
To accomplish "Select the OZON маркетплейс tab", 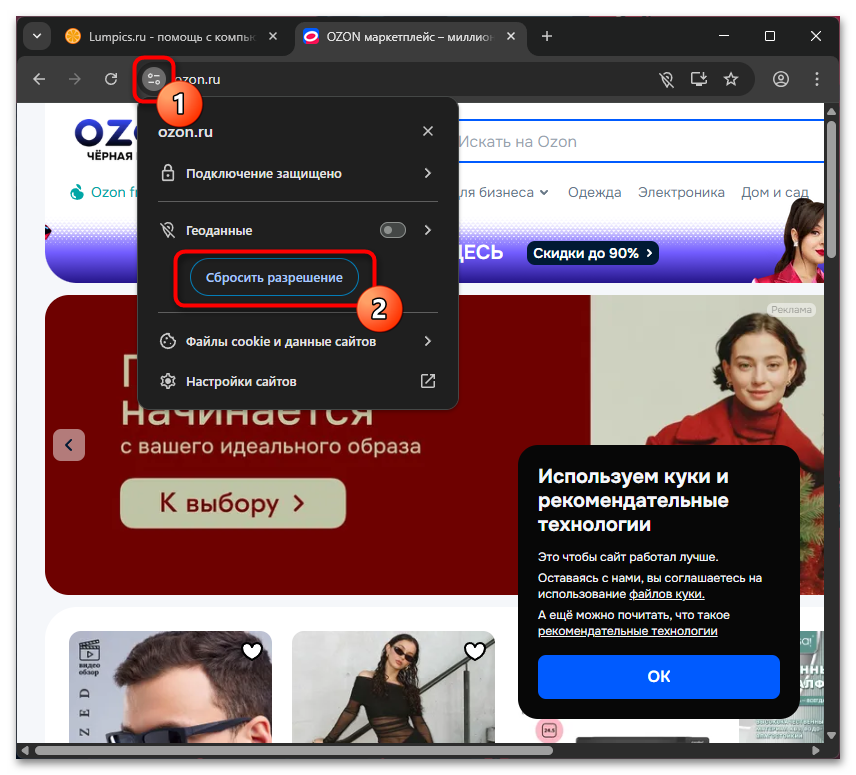I will pos(409,37).
